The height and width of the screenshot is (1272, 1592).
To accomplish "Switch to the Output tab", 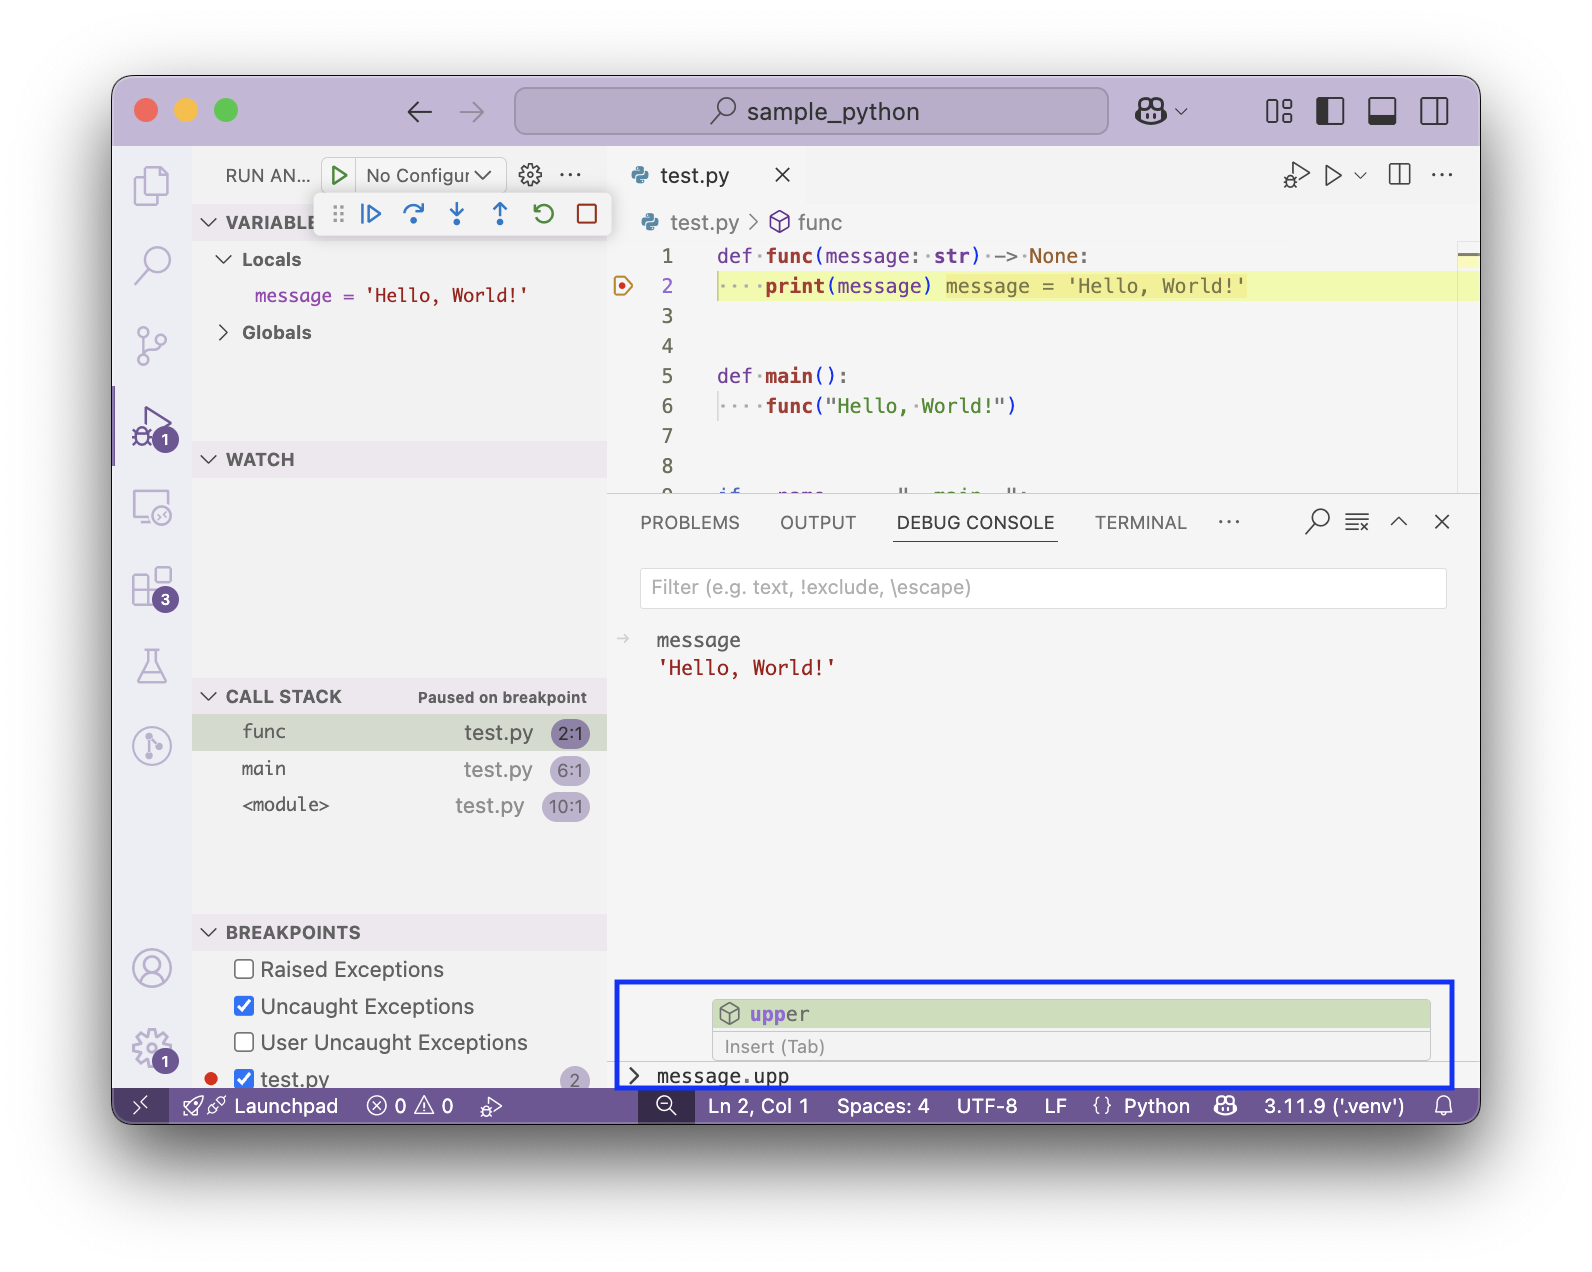I will coord(818,523).
